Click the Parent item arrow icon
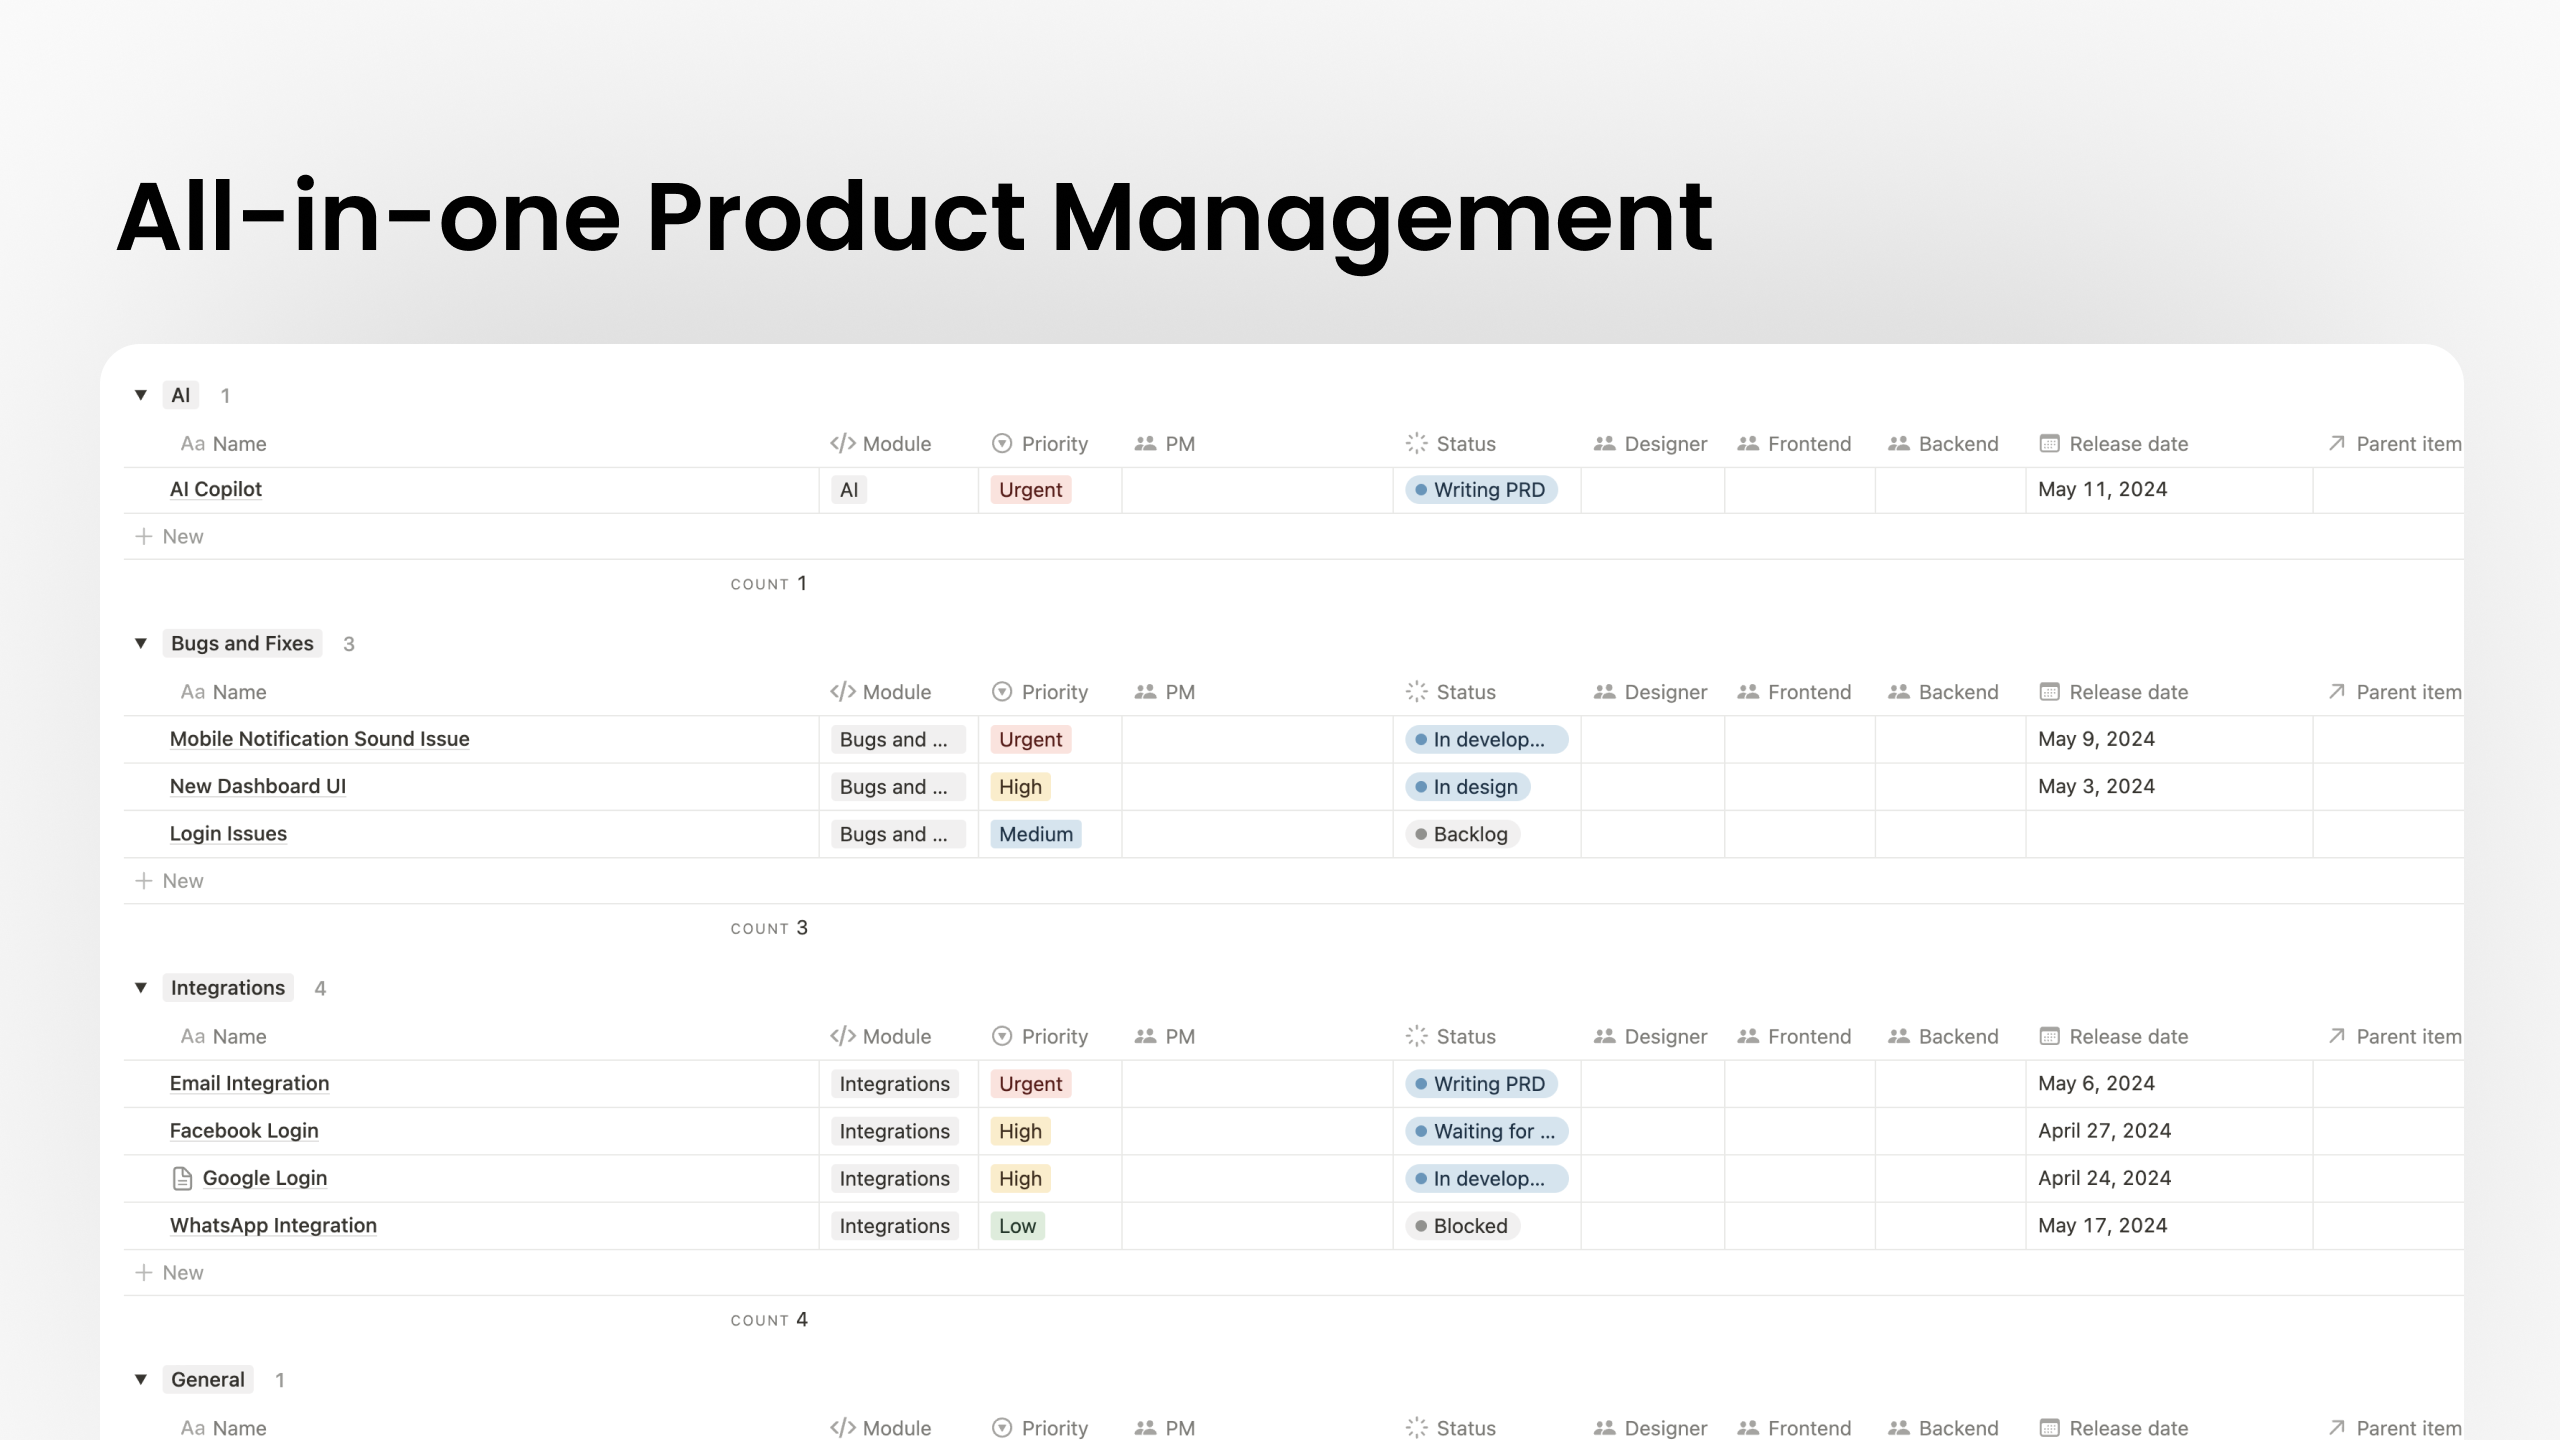Viewport: 2560px width, 1440px height. point(2334,443)
